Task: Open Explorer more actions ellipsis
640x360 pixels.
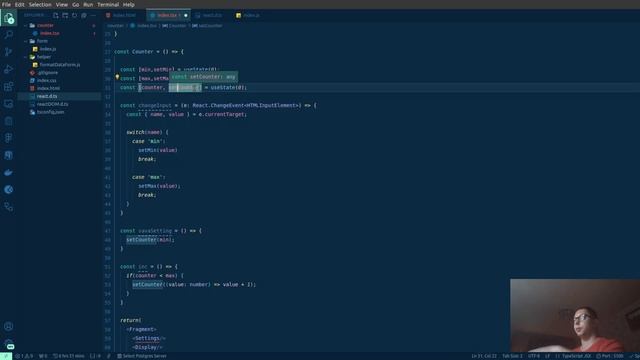Action: click(x=93, y=16)
